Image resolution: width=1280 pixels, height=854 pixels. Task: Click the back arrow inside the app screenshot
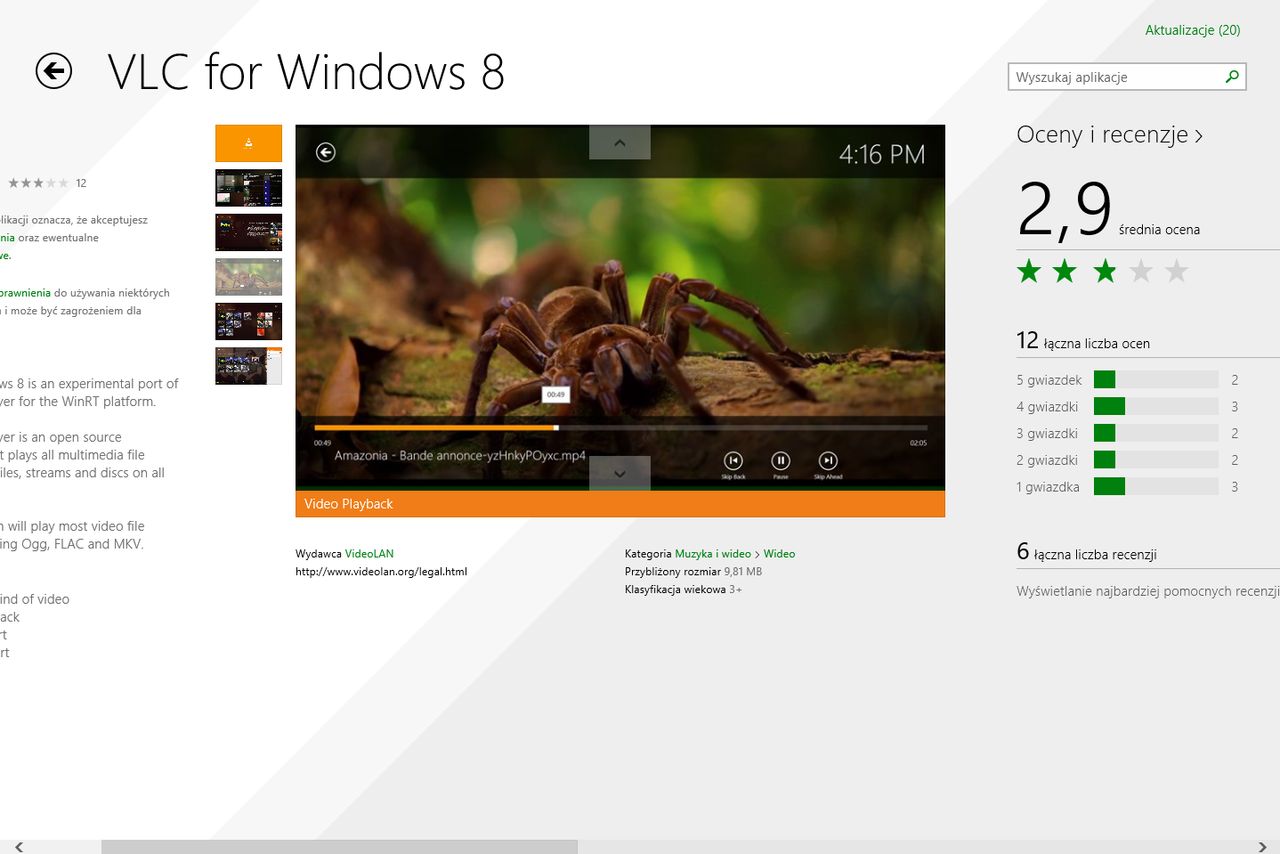[x=325, y=151]
